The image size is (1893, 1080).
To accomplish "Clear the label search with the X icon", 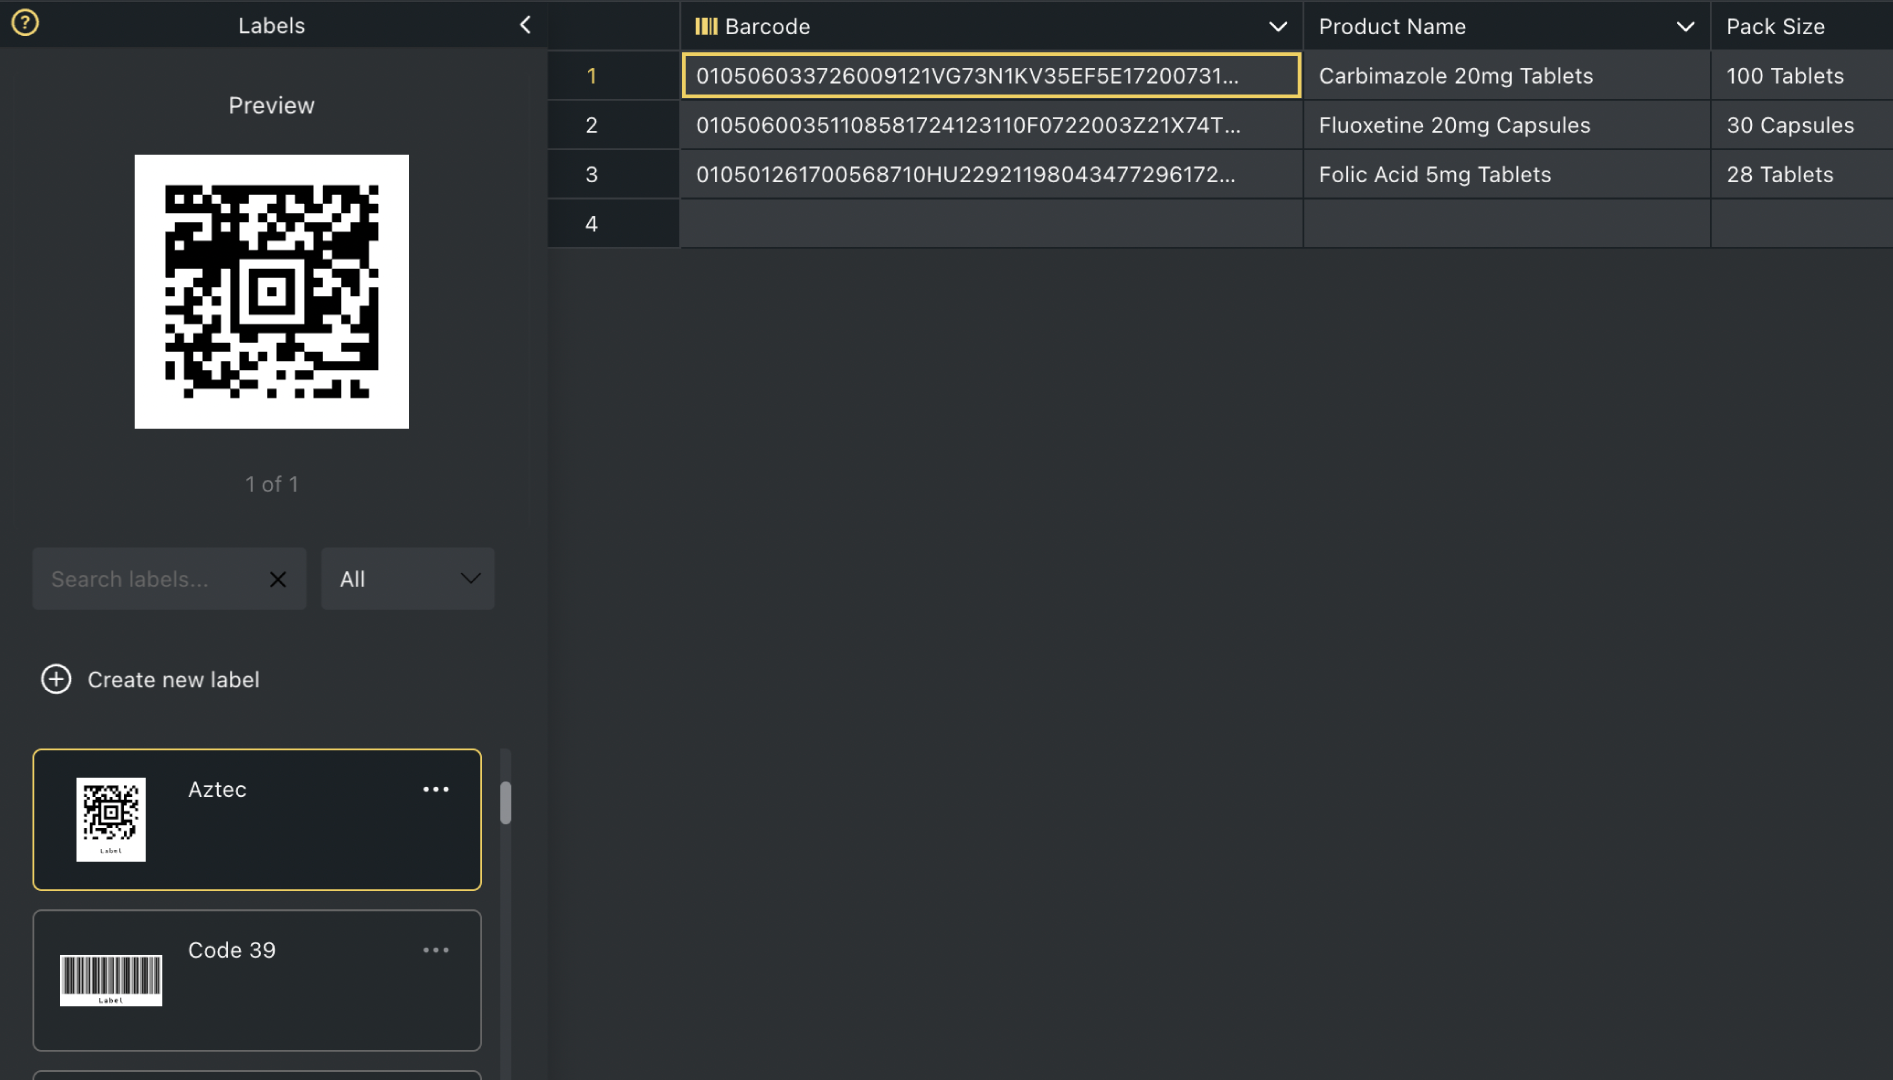I will click(278, 579).
